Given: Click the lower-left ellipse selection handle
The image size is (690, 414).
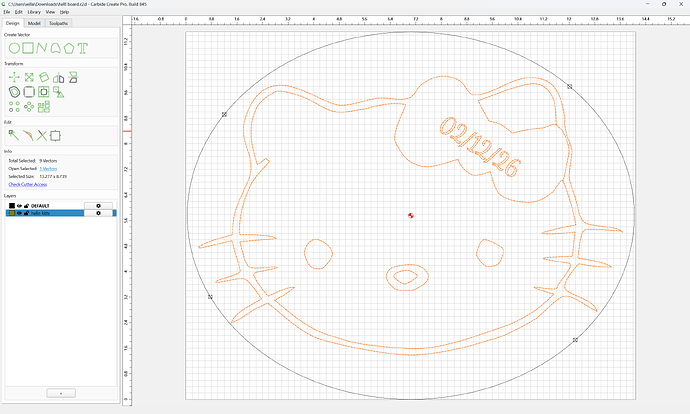Looking at the screenshot, I should pyautogui.click(x=210, y=297).
